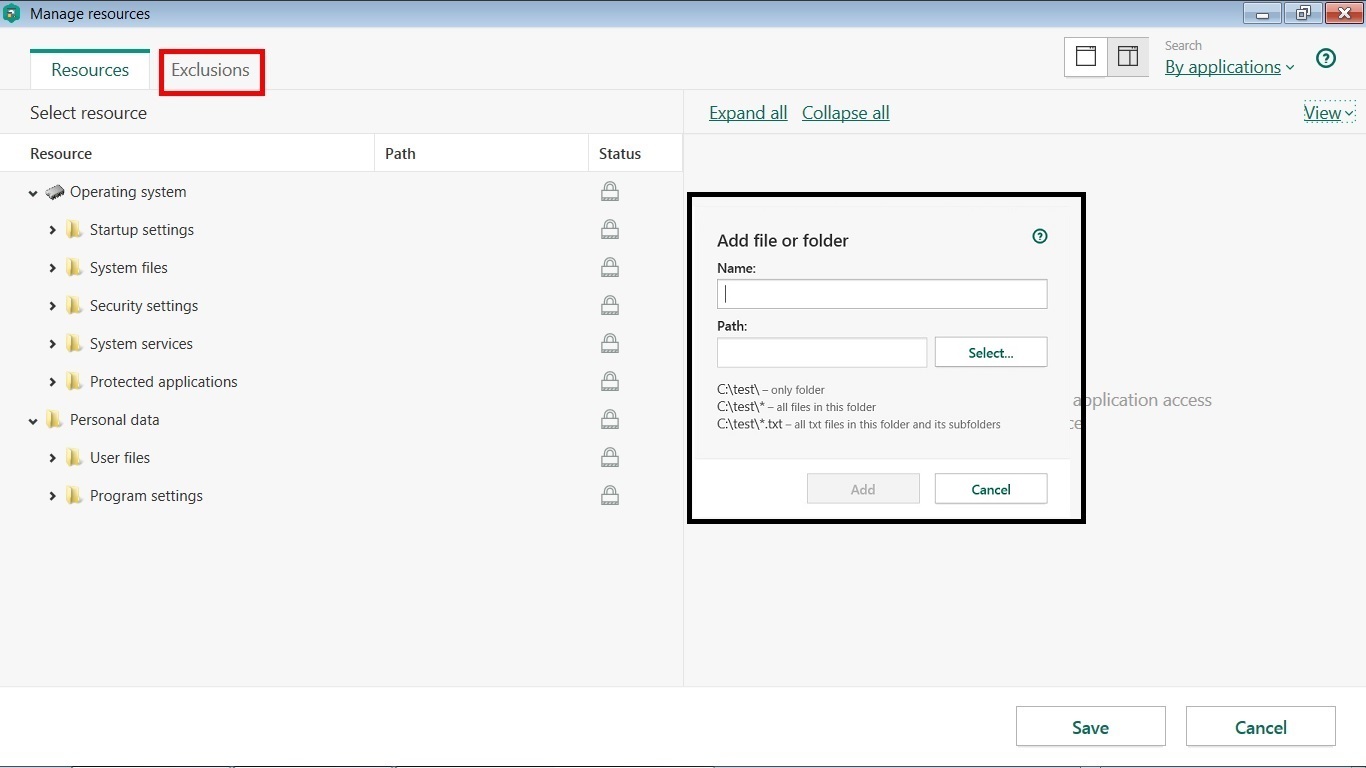The width and height of the screenshot is (1366, 768).
Task: Open help via top-right question mark icon
Action: (1326, 58)
